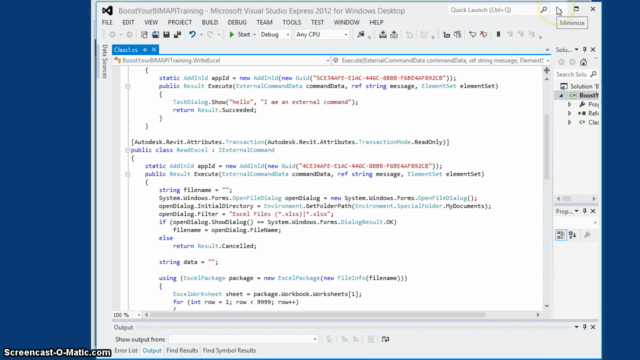Save the current file with floppy icon

pos(167,35)
